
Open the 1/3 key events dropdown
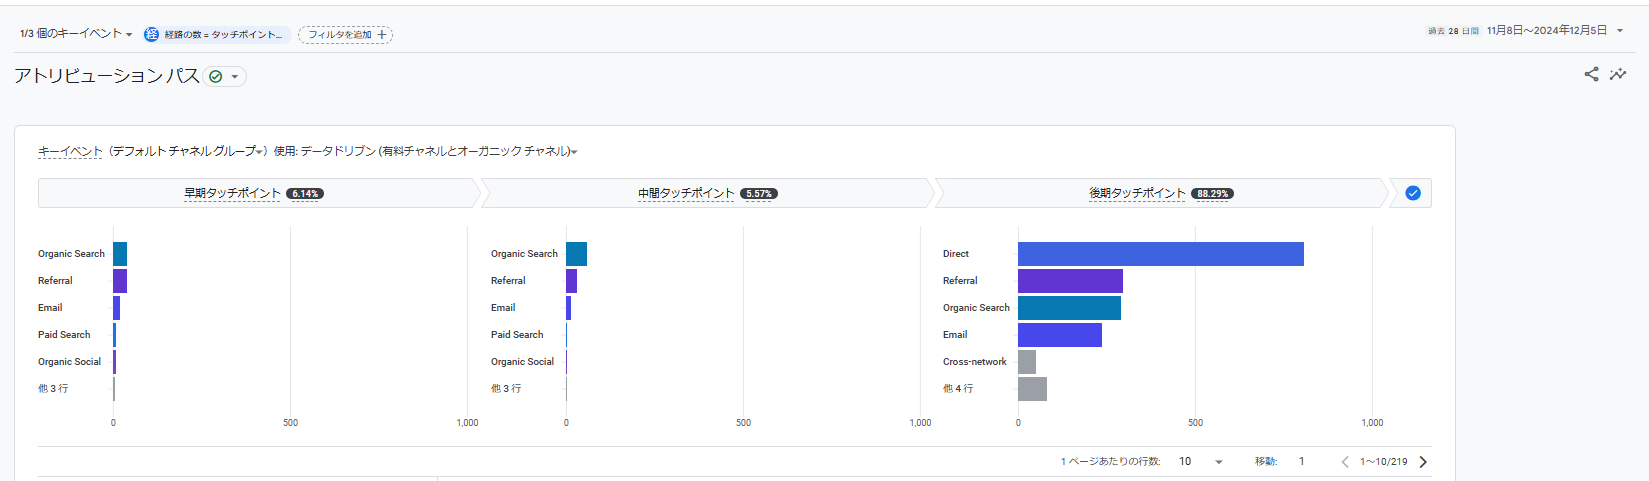pos(76,34)
